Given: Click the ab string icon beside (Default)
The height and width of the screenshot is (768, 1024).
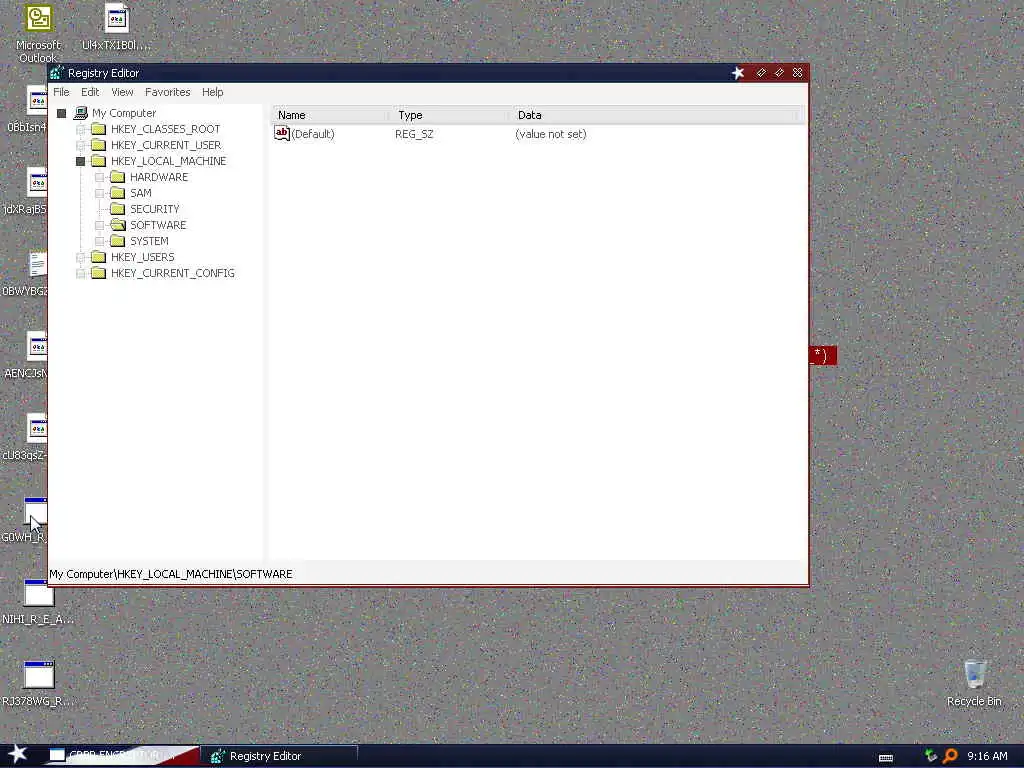Looking at the screenshot, I should (281, 133).
